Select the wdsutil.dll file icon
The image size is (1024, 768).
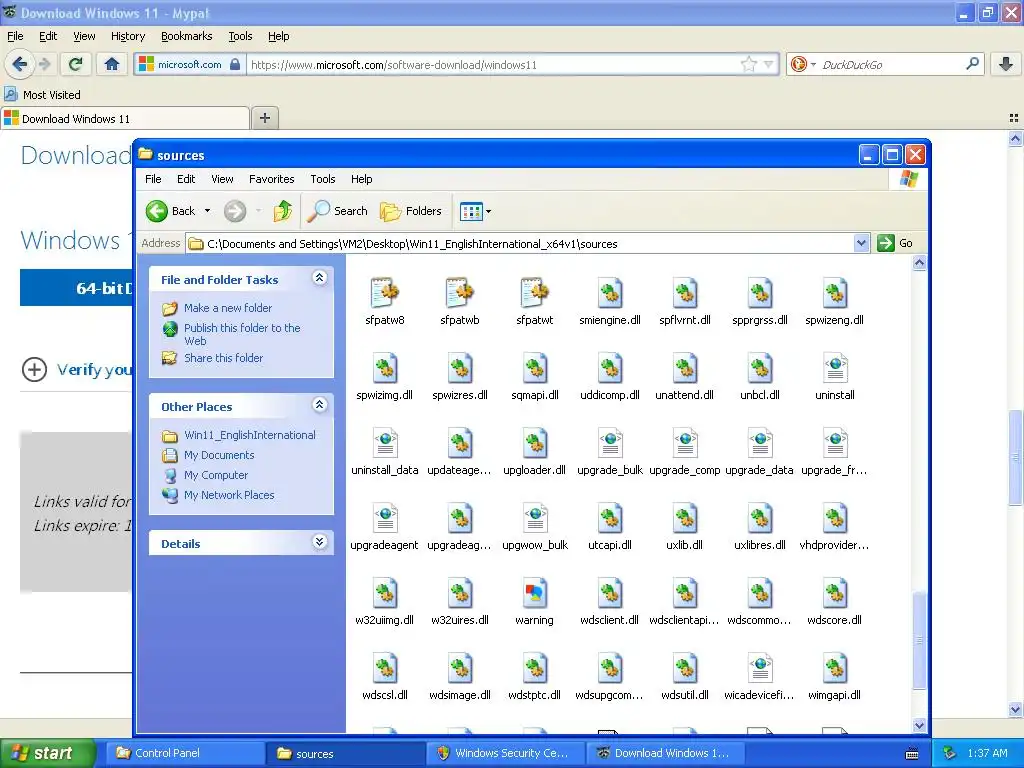click(x=684, y=668)
